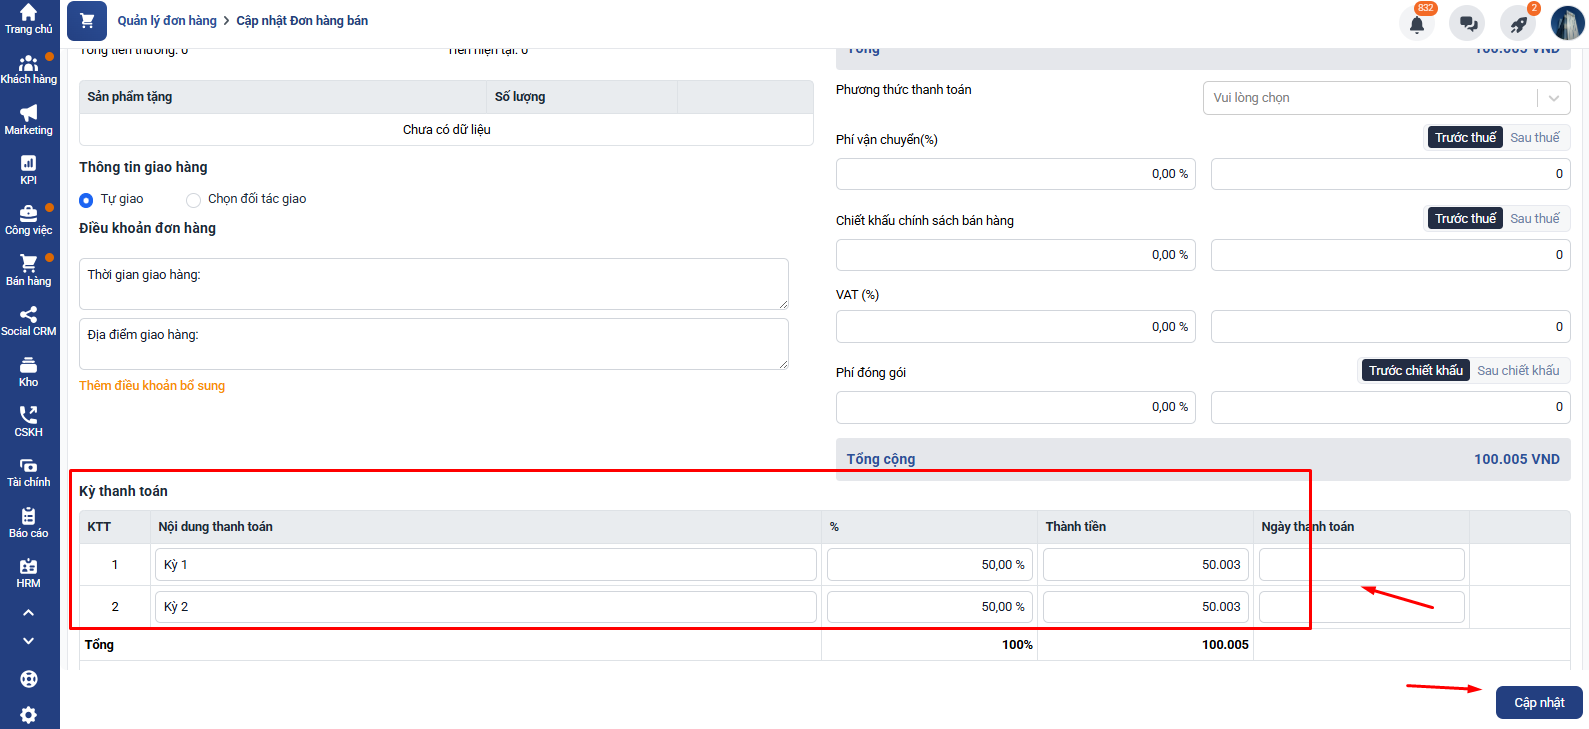This screenshot has width=1589, height=729.
Task: Switch shipping fee to Sau thuế
Action: [1534, 138]
